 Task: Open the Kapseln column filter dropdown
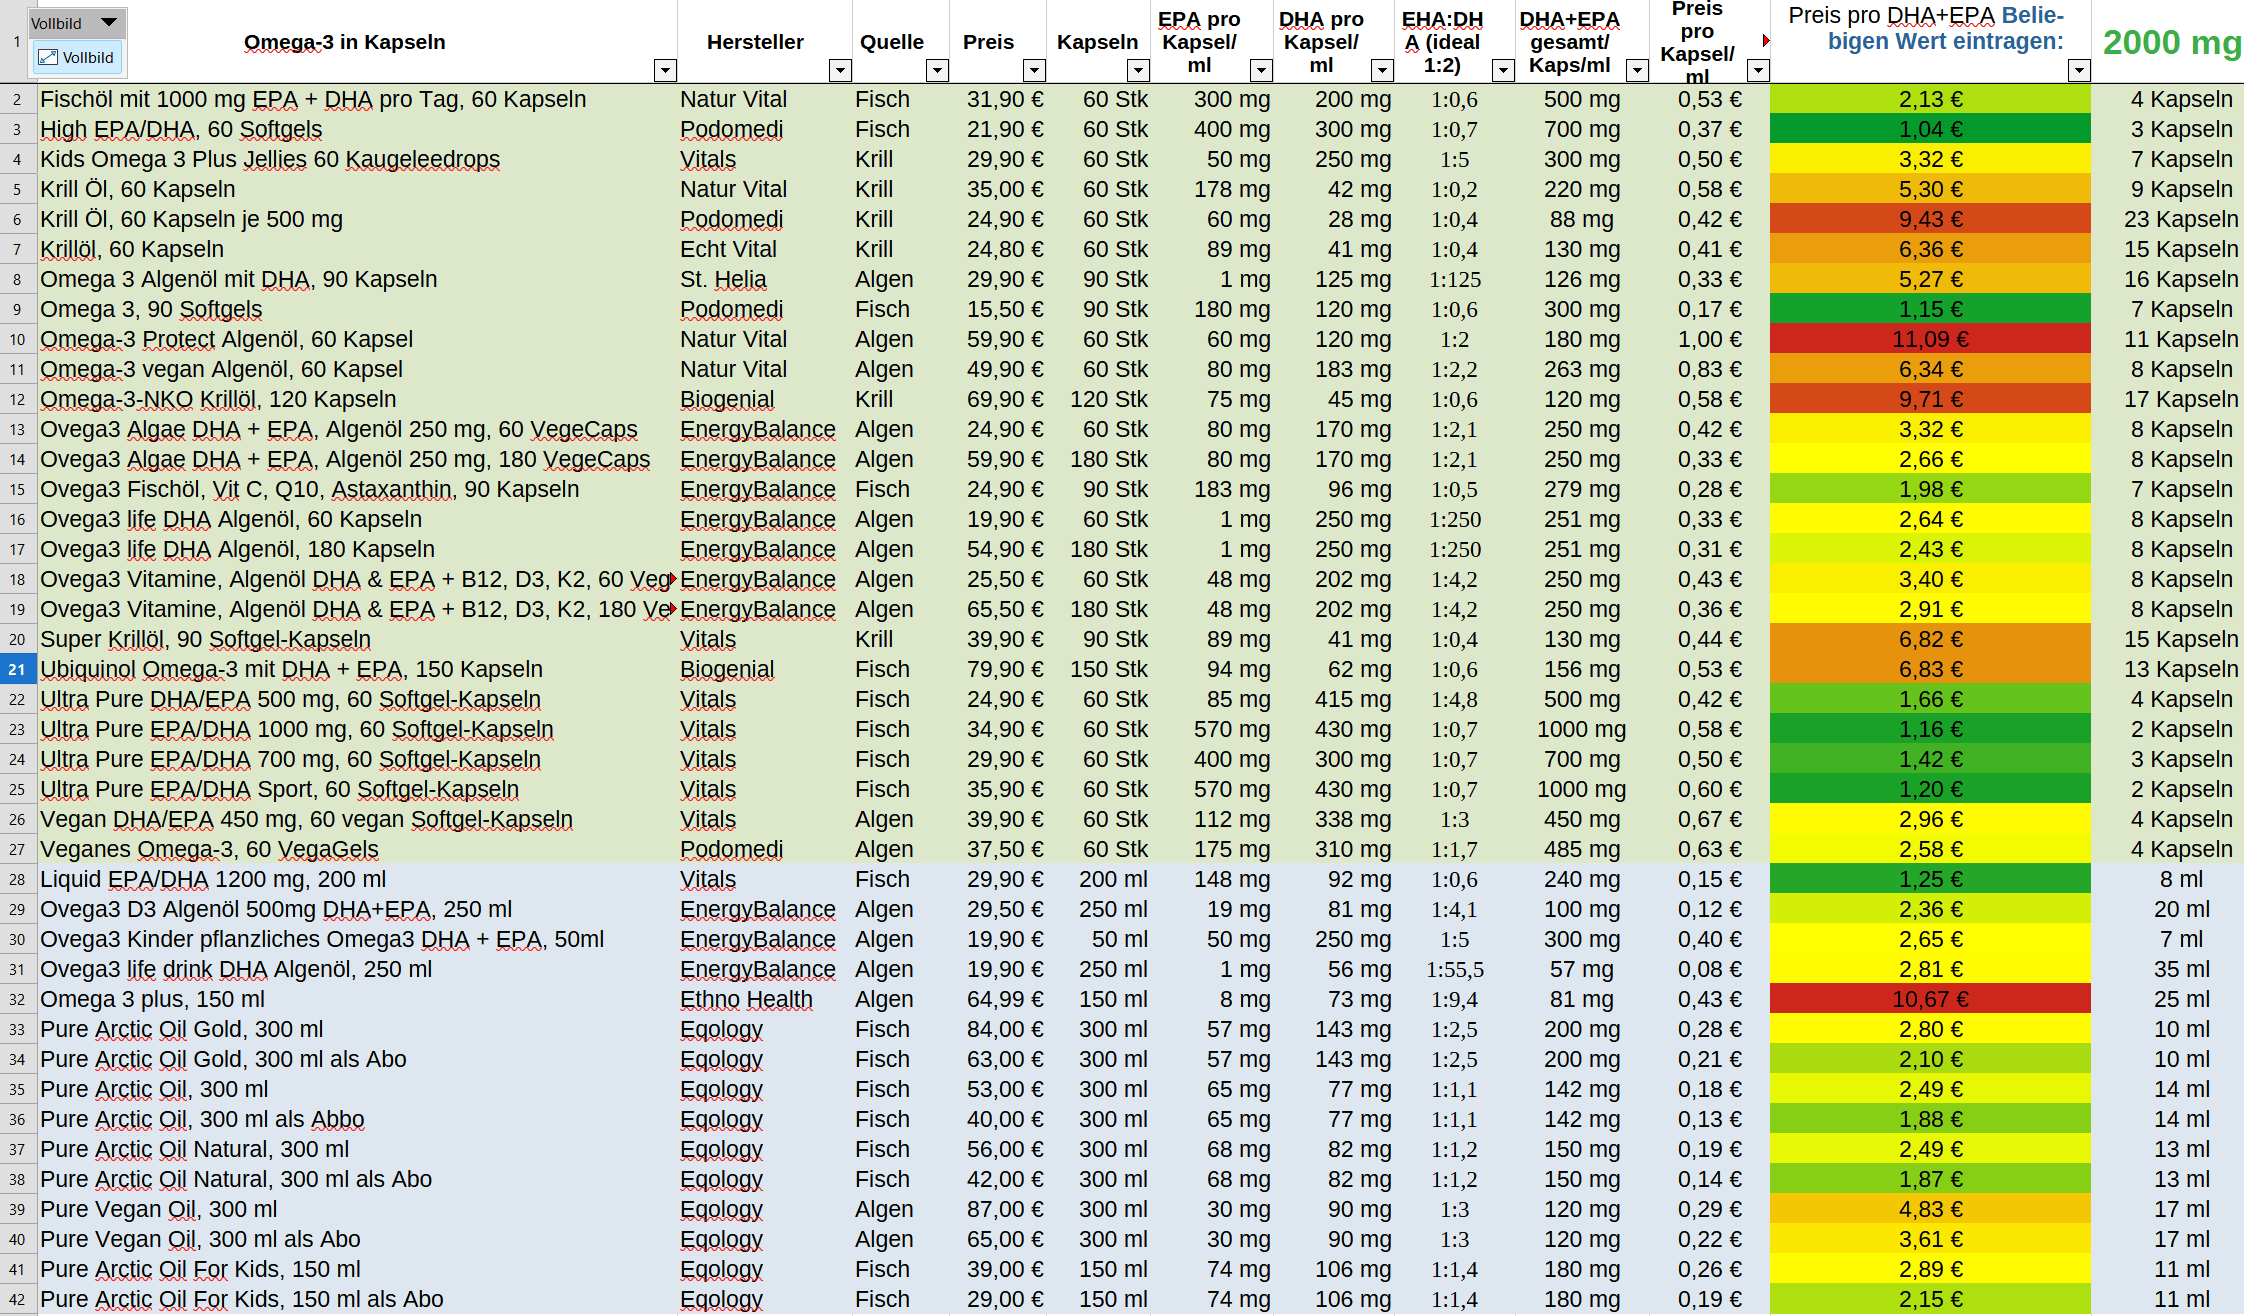pyautogui.click(x=1138, y=70)
